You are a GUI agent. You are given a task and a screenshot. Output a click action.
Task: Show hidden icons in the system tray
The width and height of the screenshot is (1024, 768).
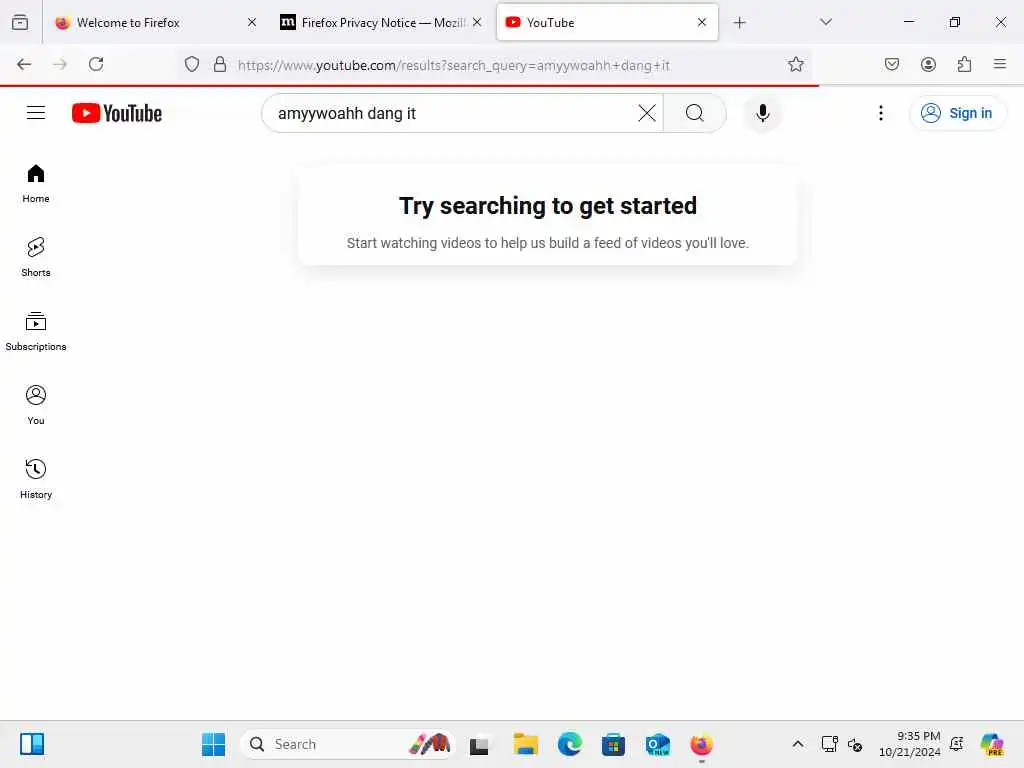pyautogui.click(x=797, y=744)
